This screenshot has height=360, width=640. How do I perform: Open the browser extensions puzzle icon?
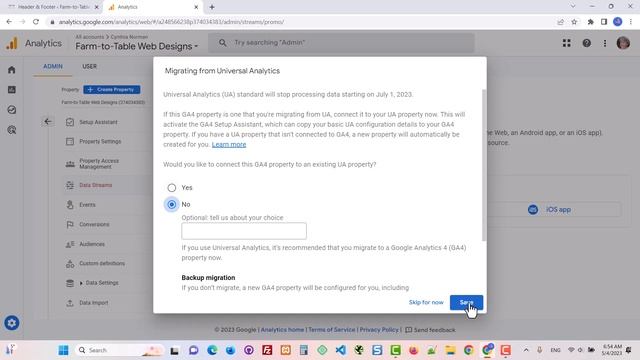(591, 22)
